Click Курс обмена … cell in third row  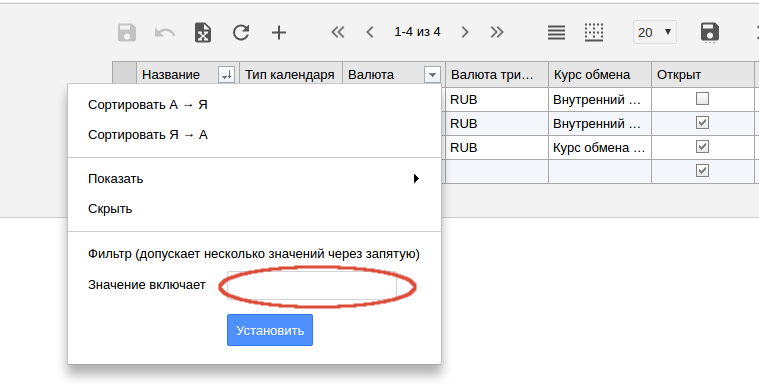click(600, 147)
